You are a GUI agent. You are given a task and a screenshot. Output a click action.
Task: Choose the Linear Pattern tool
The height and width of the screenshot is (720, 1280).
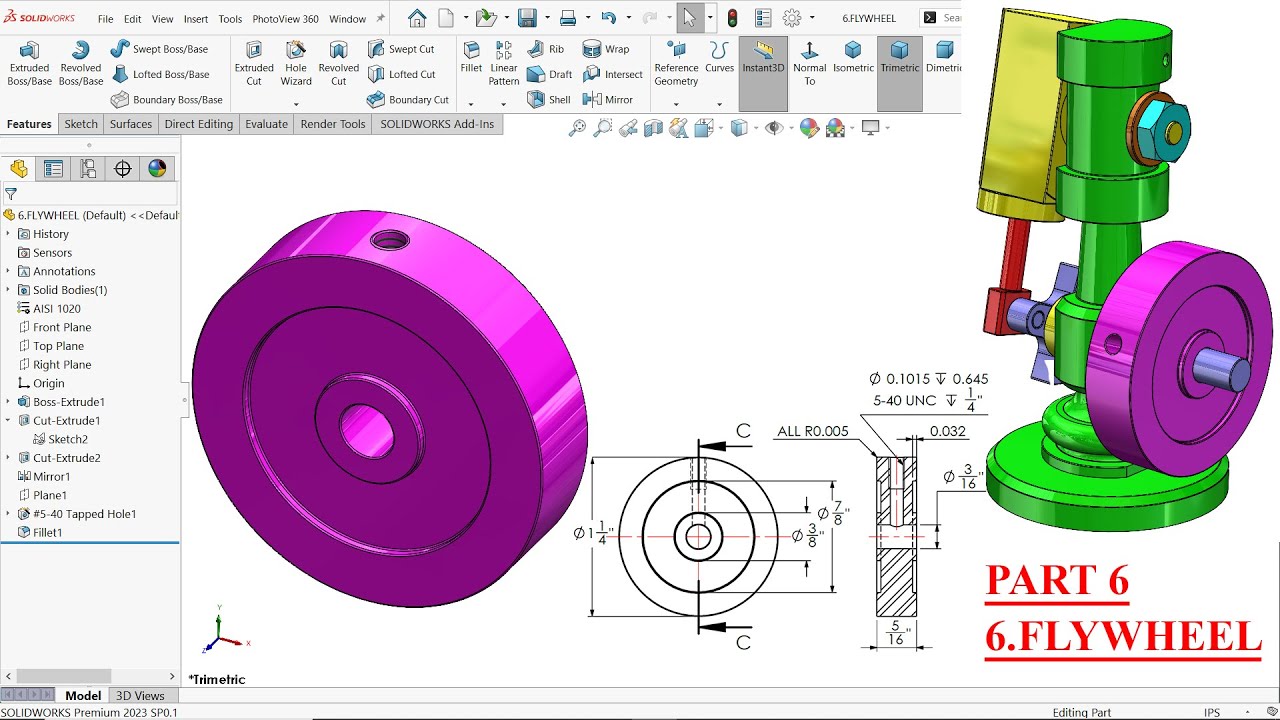(504, 64)
